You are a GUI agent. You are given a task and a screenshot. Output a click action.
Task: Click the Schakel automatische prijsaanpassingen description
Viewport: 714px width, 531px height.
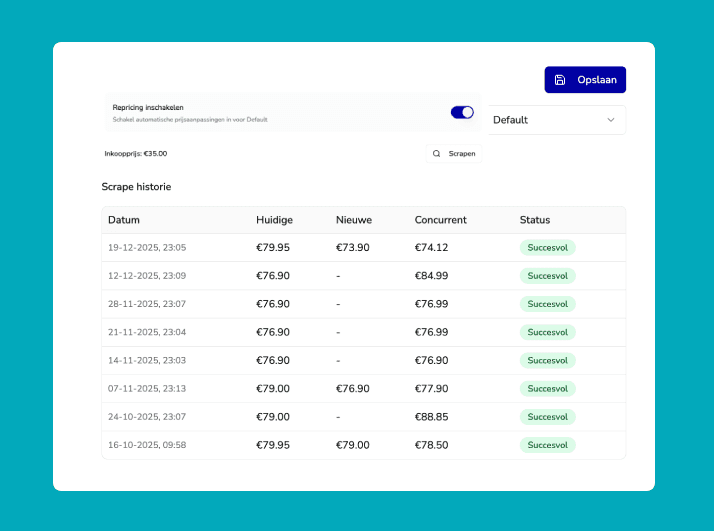pos(190,120)
